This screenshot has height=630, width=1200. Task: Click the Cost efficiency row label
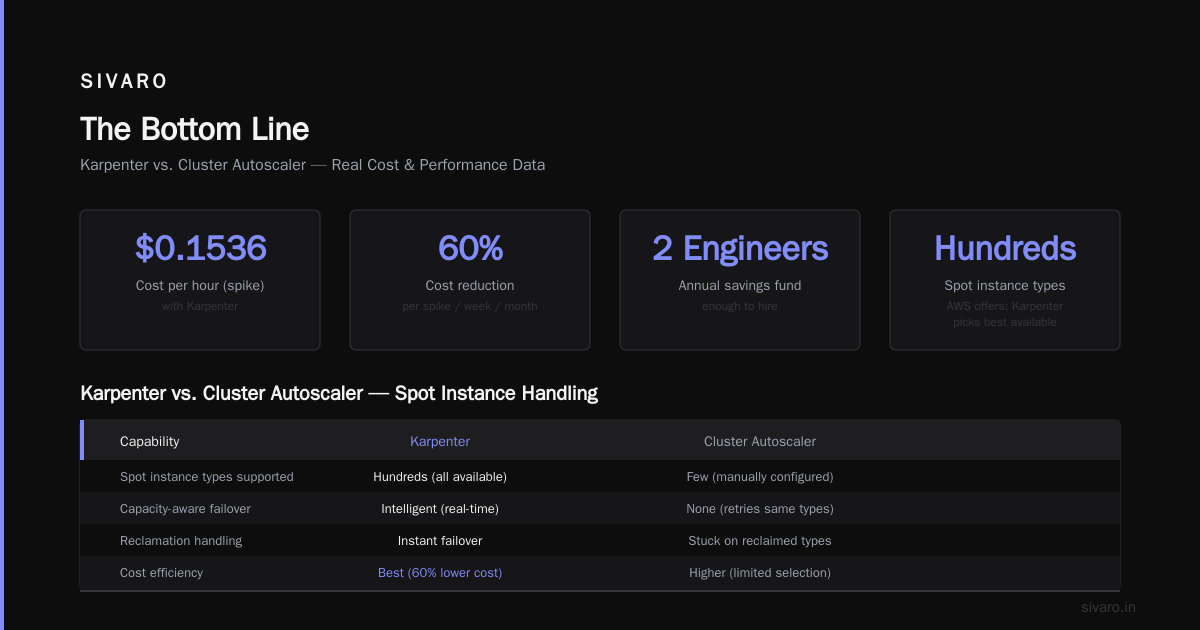coord(161,572)
